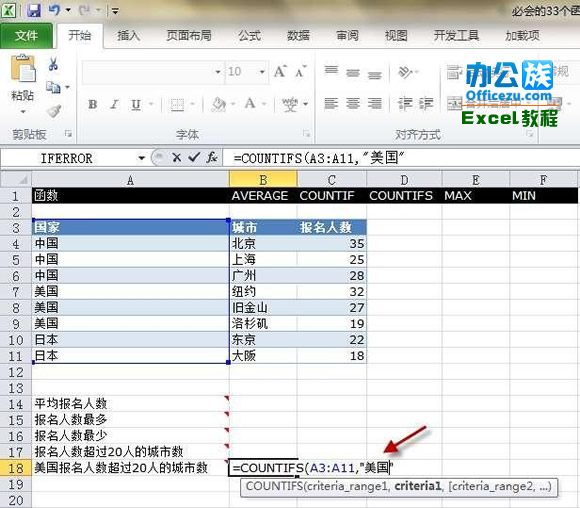
Task: Click Increase Font Size icon
Action: point(280,71)
